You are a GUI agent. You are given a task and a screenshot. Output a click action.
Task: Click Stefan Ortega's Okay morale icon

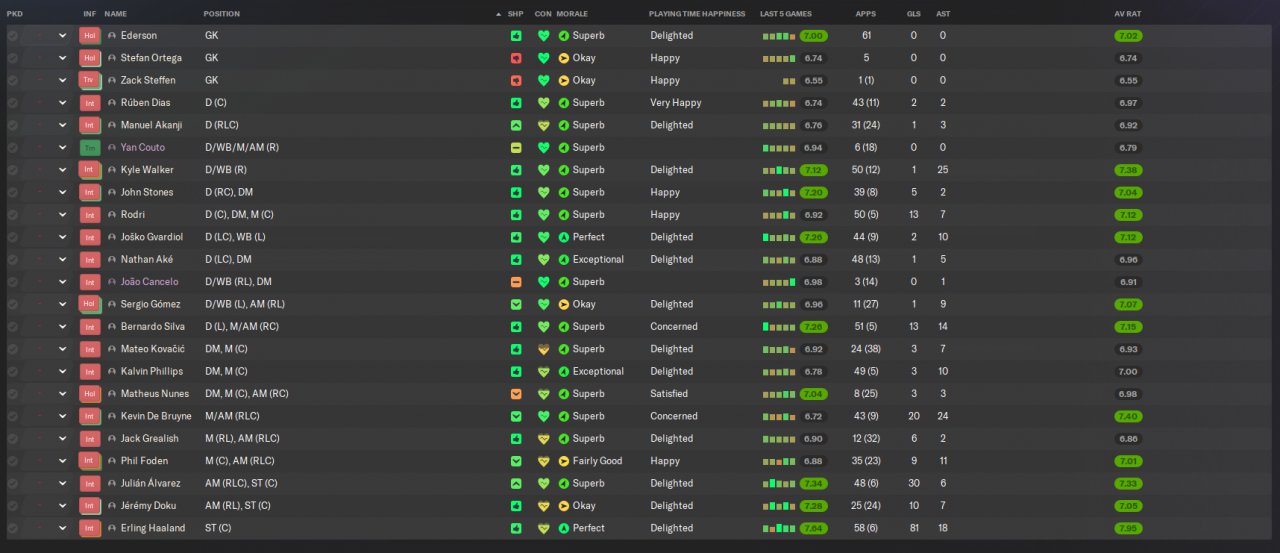click(x=564, y=58)
